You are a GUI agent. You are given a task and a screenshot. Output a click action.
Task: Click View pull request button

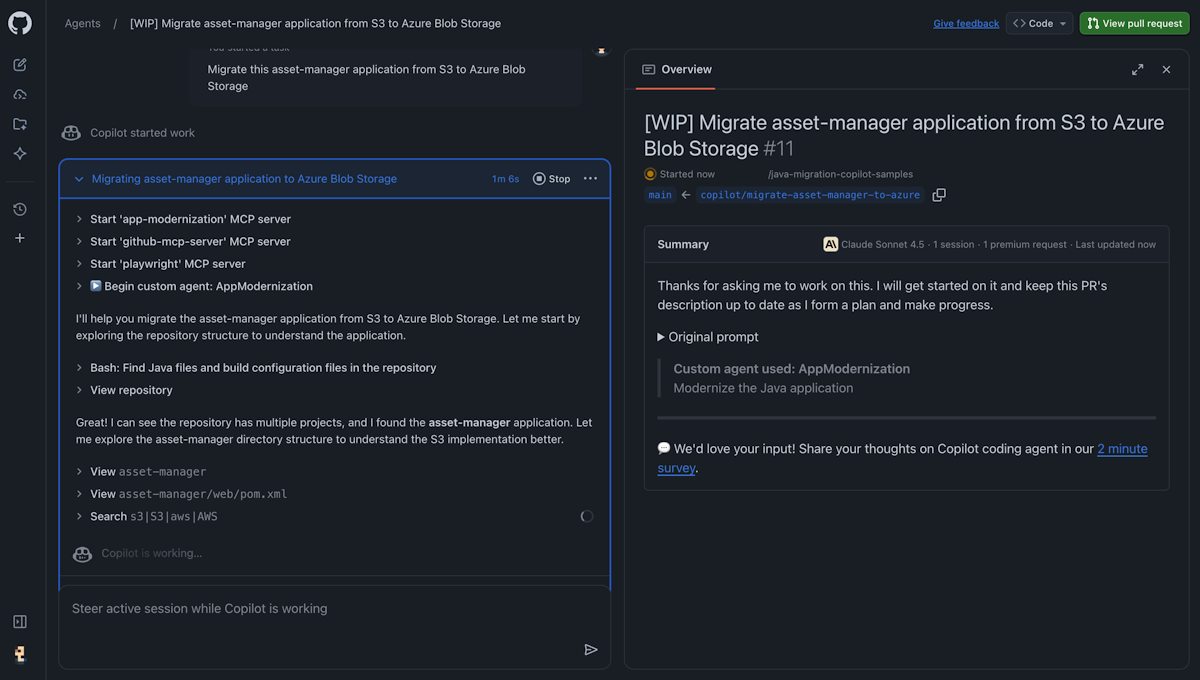point(1134,23)
